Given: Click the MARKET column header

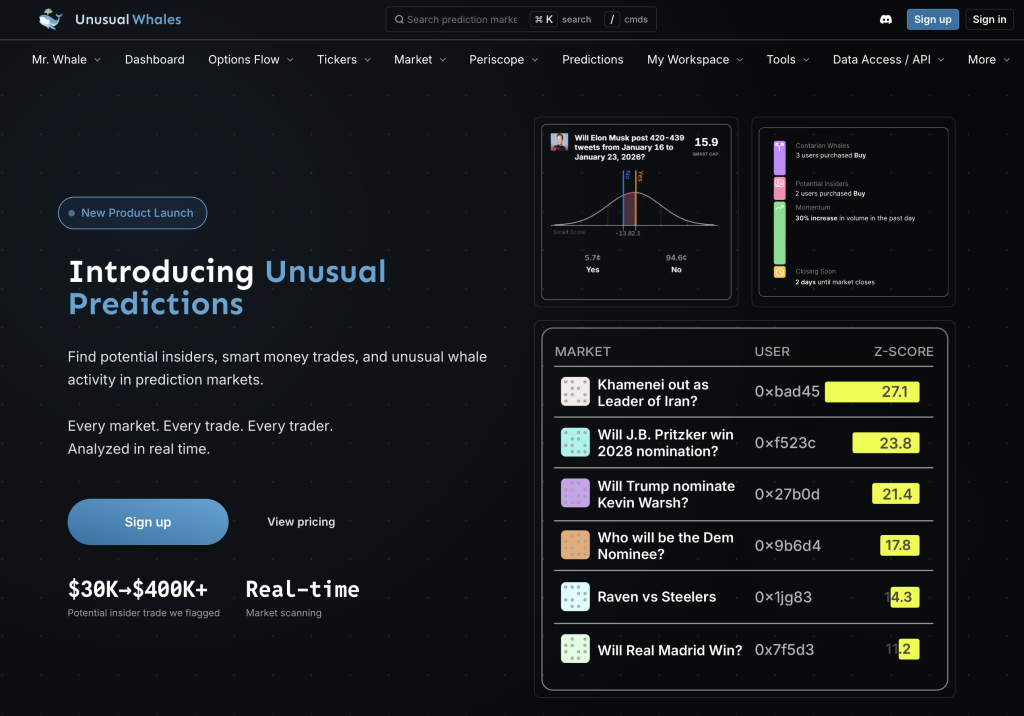Looking at the screenshot, I should (x=583, y=351).
